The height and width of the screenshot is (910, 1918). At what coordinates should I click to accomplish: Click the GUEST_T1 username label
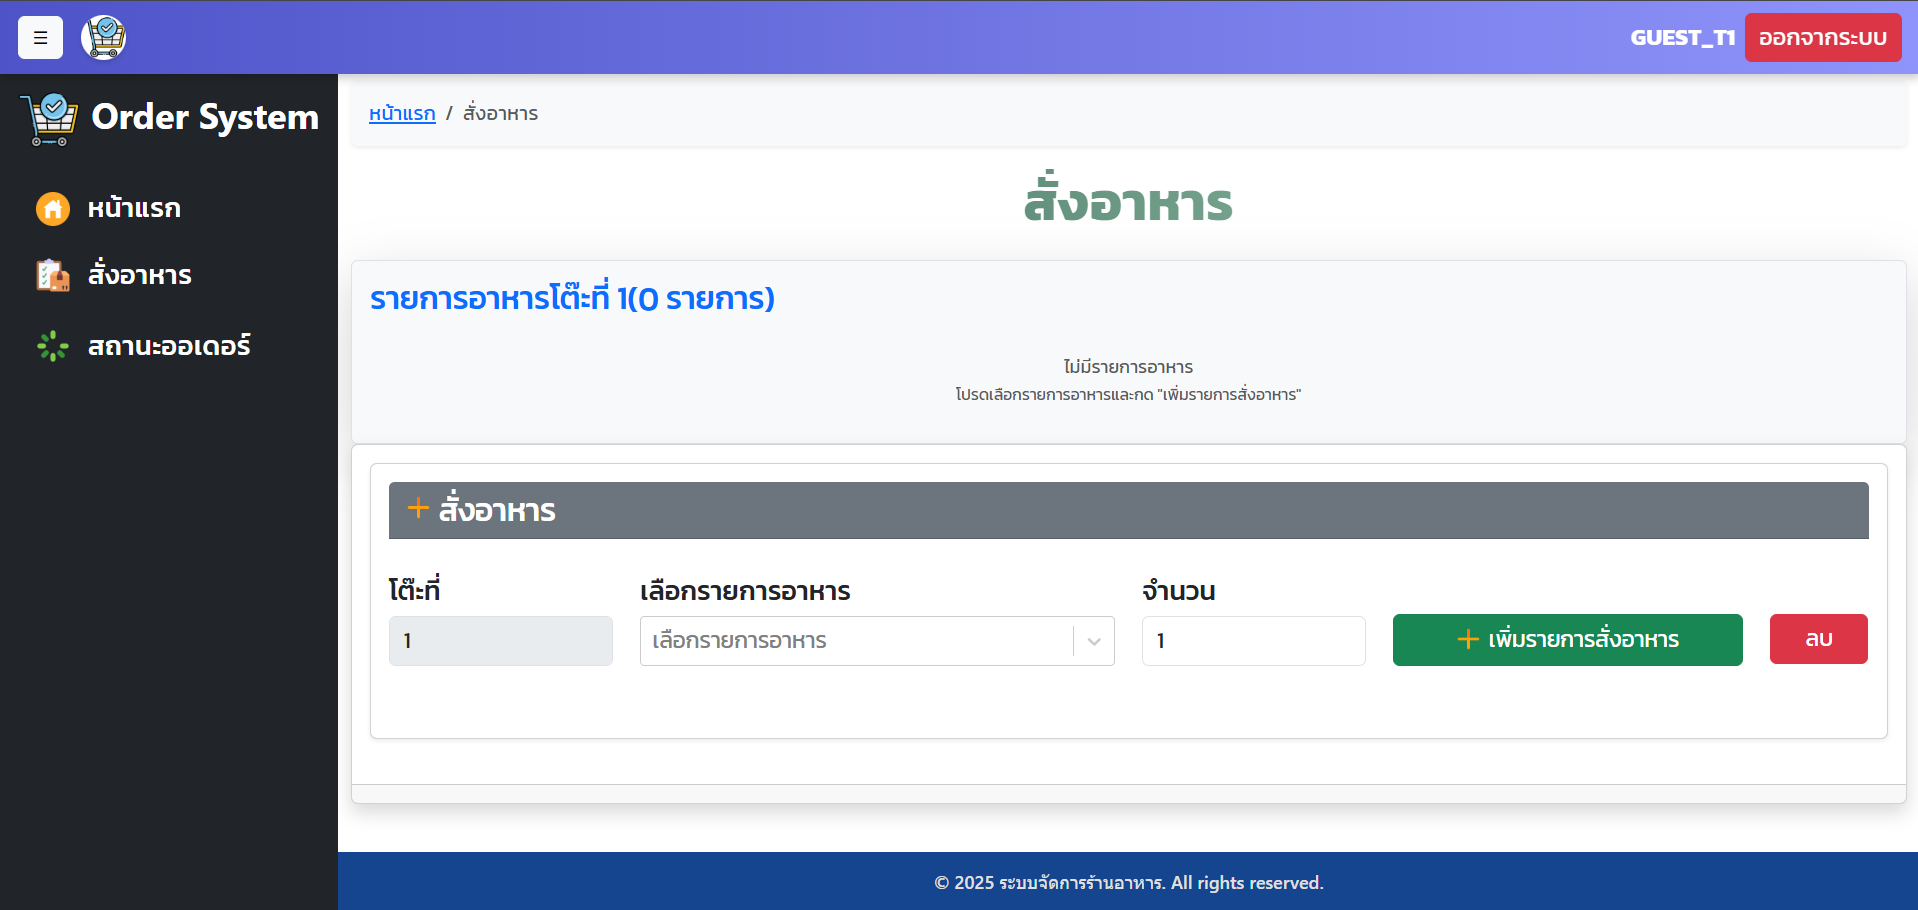click(x=1682, y=38)
